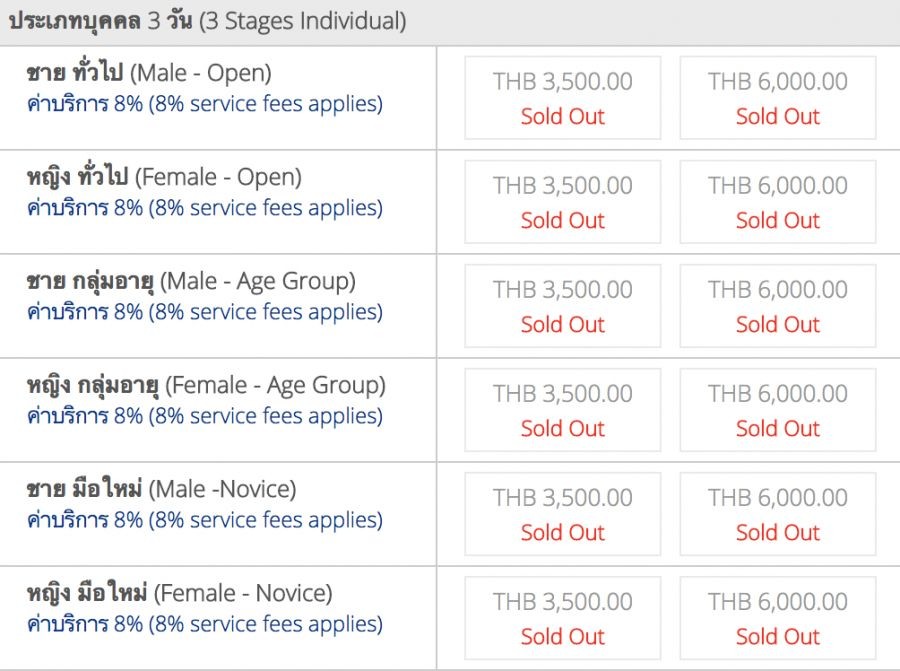Viewport: 900px width, 671px height.
Task: Click THB 6,000.00 box for Male - Age Group
Action: pos(778,306)
